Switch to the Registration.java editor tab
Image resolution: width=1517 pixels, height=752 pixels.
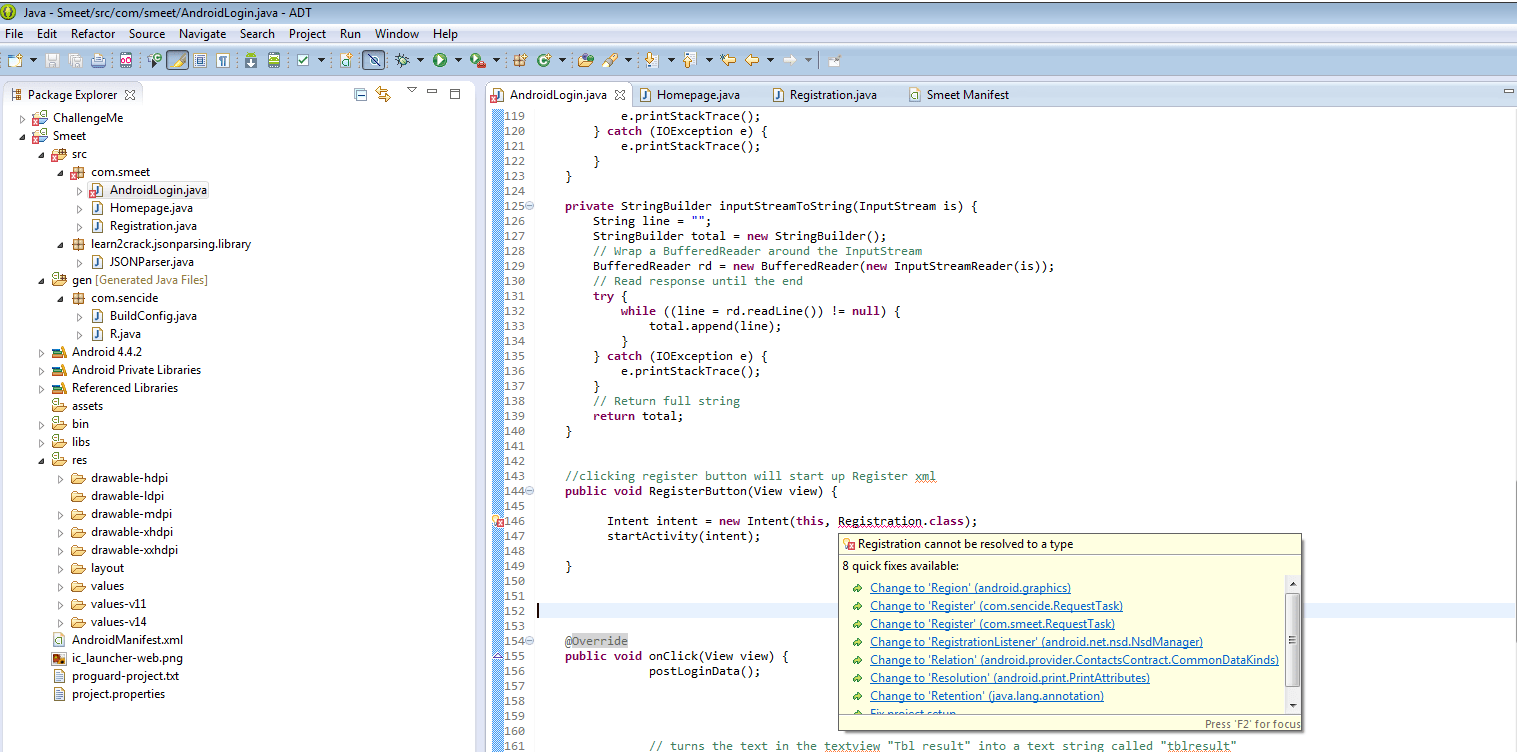pyautogui.click(x=832, y=95)
